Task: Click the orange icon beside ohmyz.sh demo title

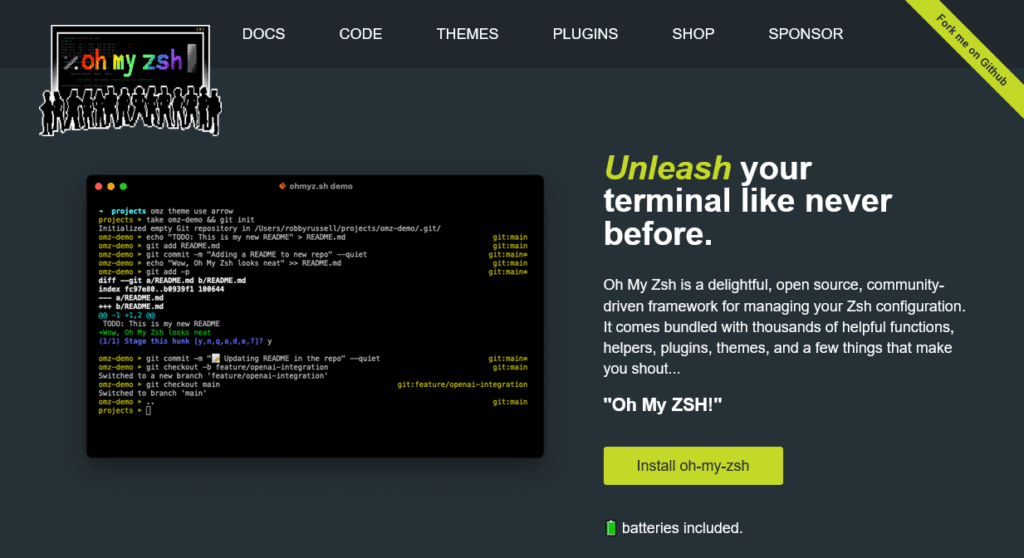Action: [282, 186]
